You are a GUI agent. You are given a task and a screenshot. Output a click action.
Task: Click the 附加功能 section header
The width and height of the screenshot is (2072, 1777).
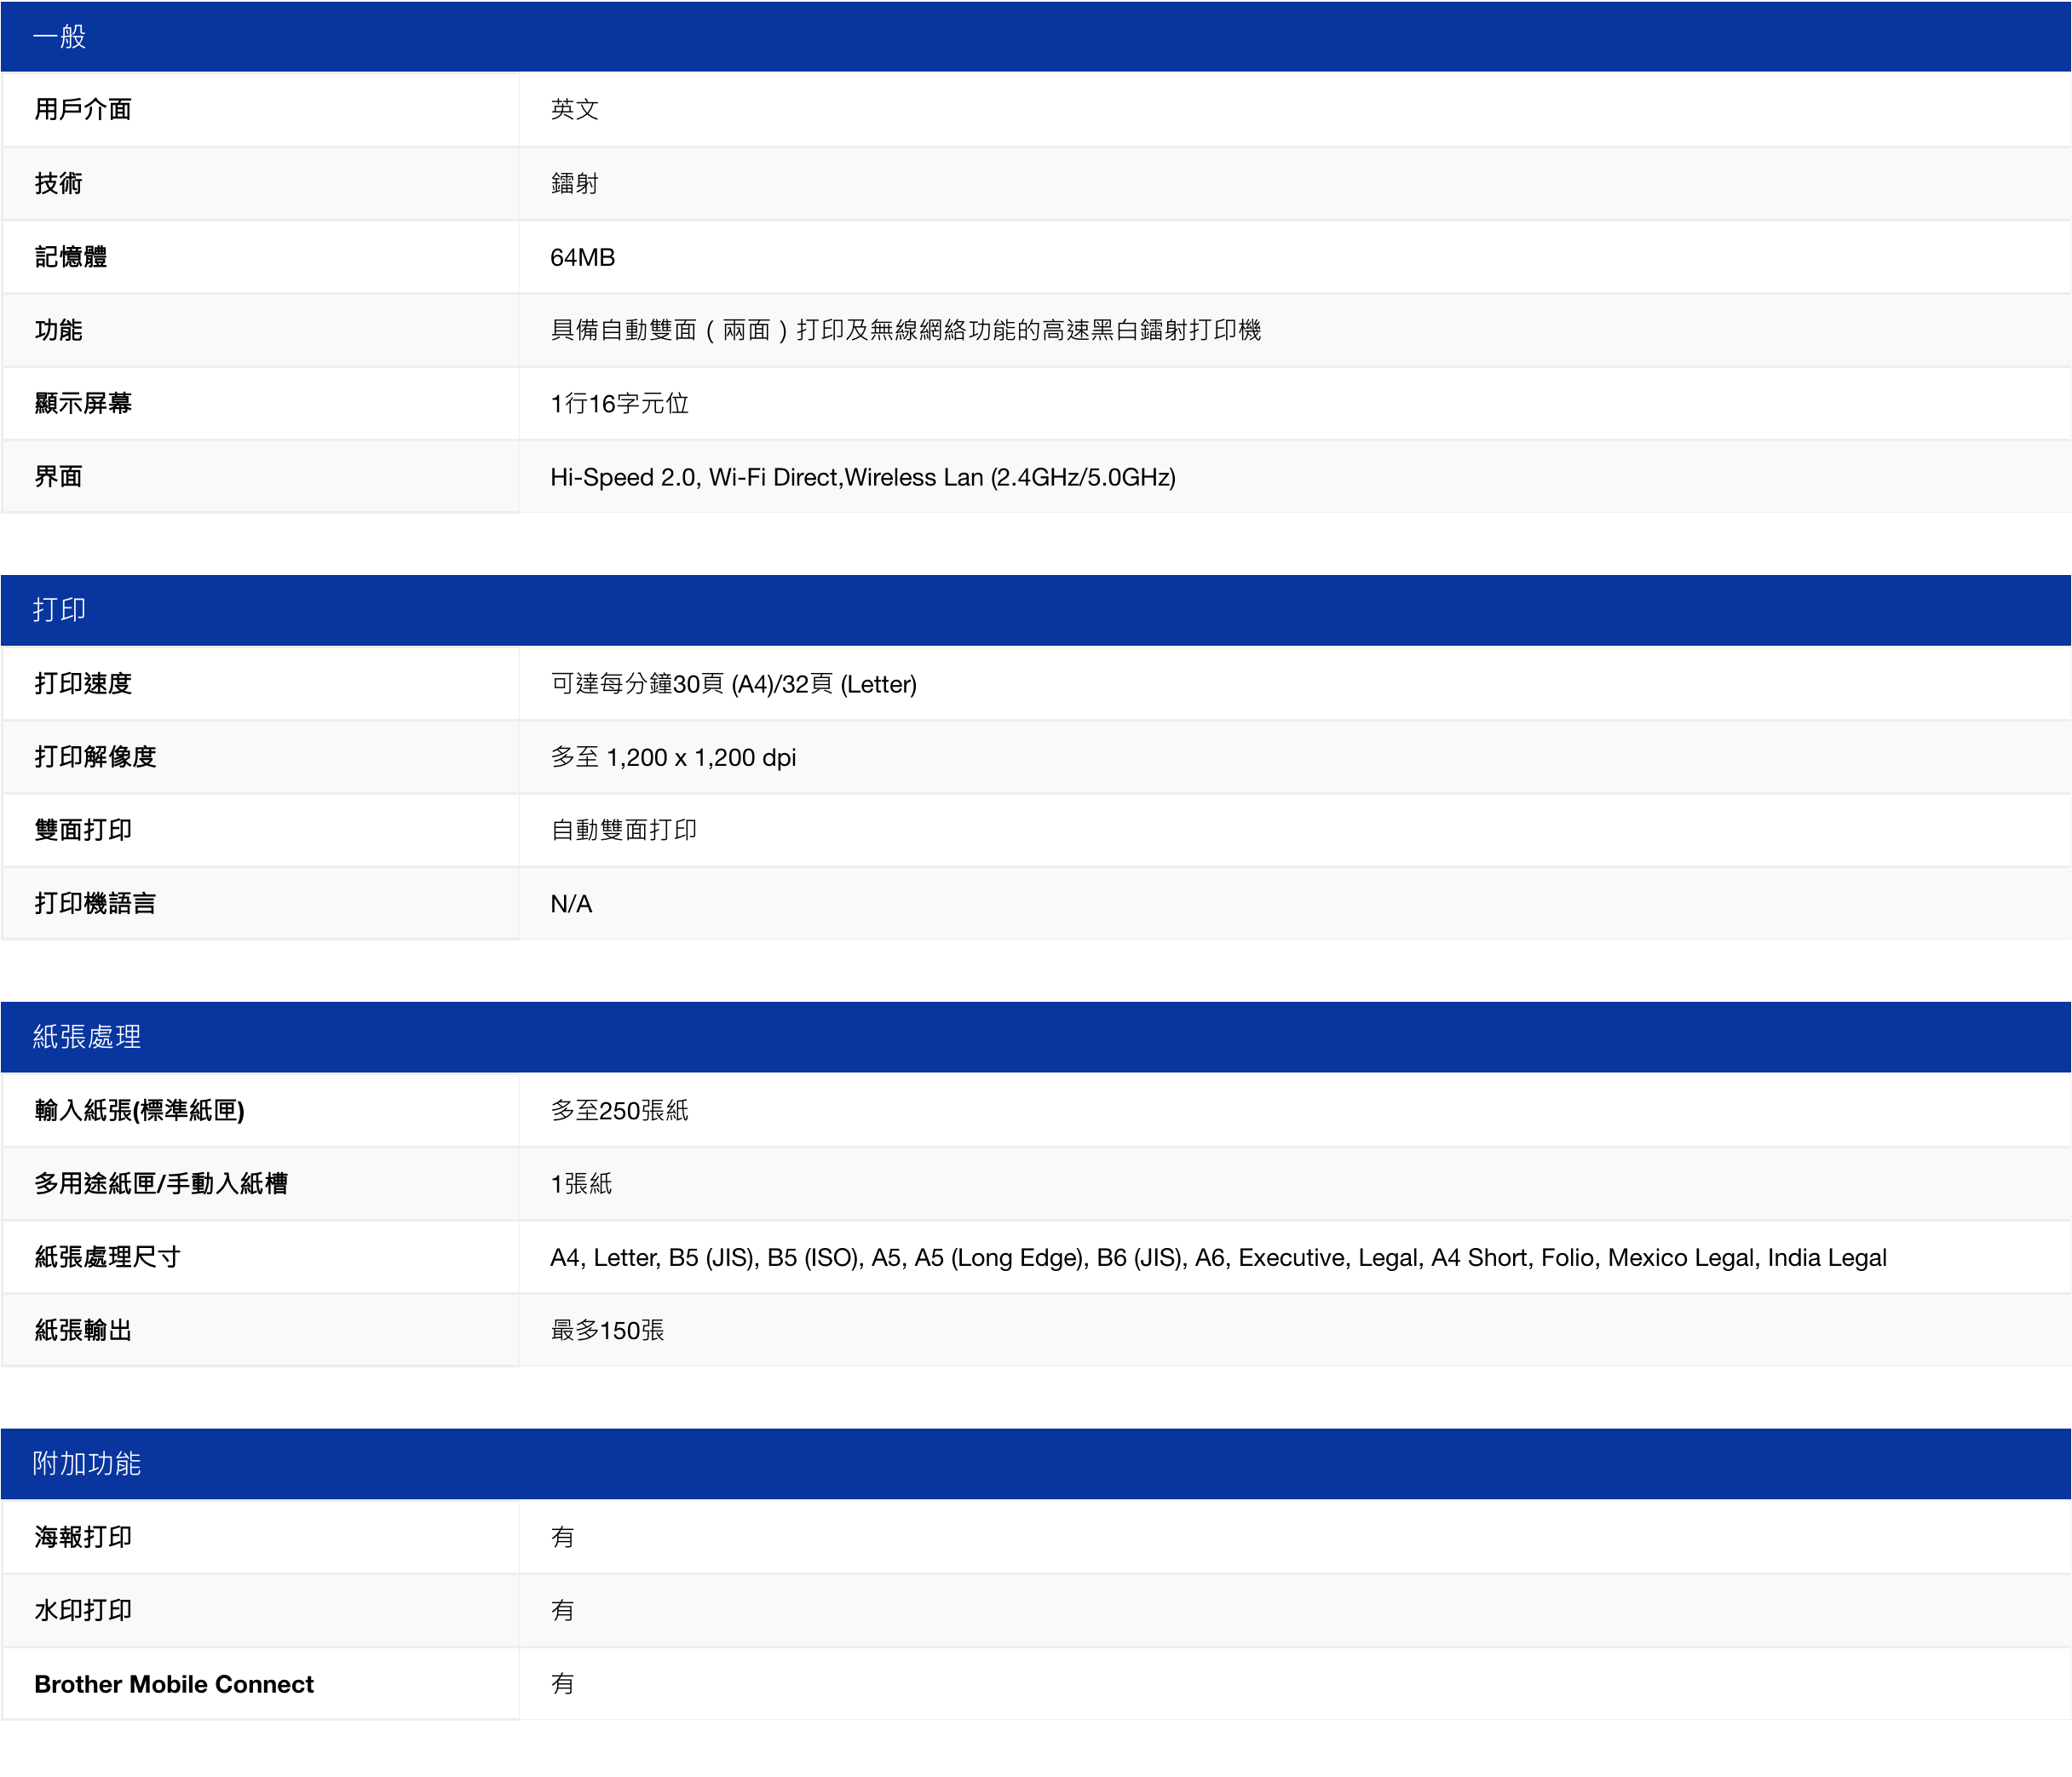(87, 1464)
